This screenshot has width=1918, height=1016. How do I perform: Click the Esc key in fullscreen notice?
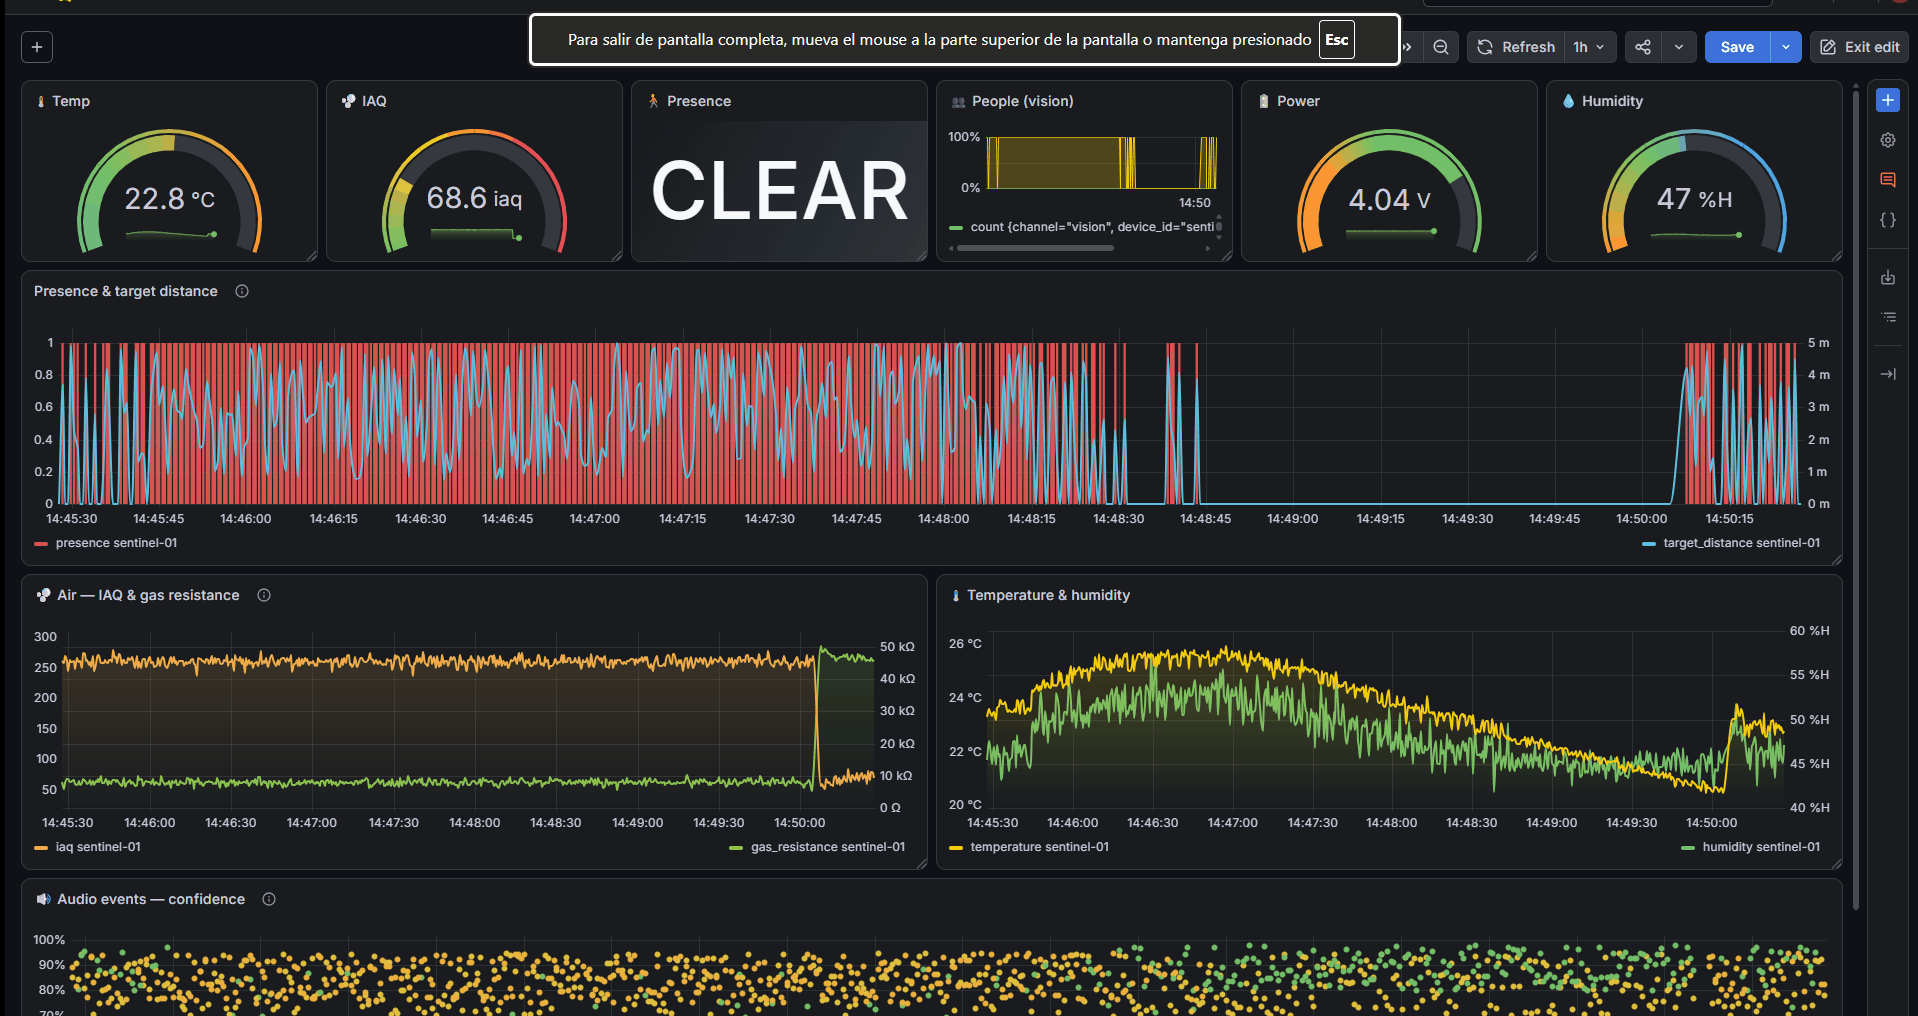[1336, 40]
